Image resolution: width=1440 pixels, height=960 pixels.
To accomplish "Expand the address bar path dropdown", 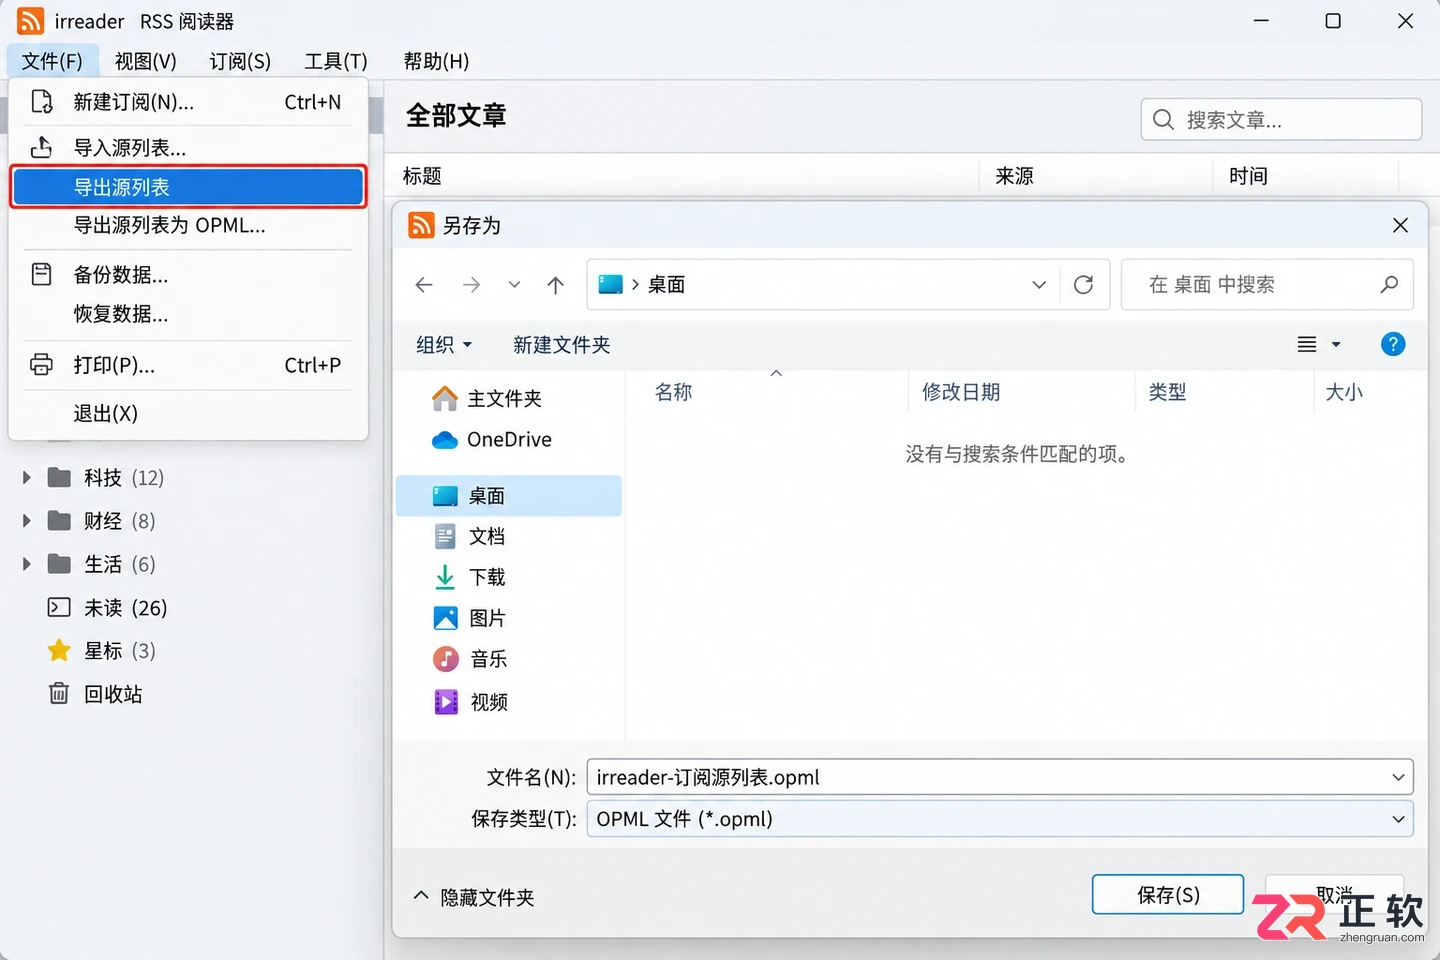I will [1039, 285].
